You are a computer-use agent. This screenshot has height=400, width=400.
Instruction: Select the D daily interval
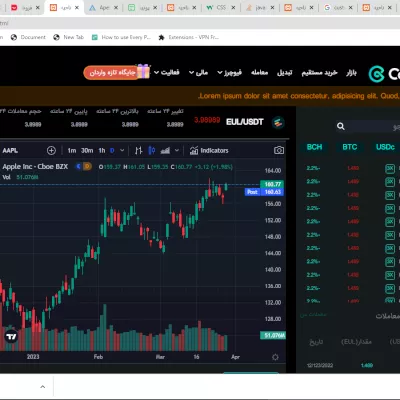tap(112, 151)
